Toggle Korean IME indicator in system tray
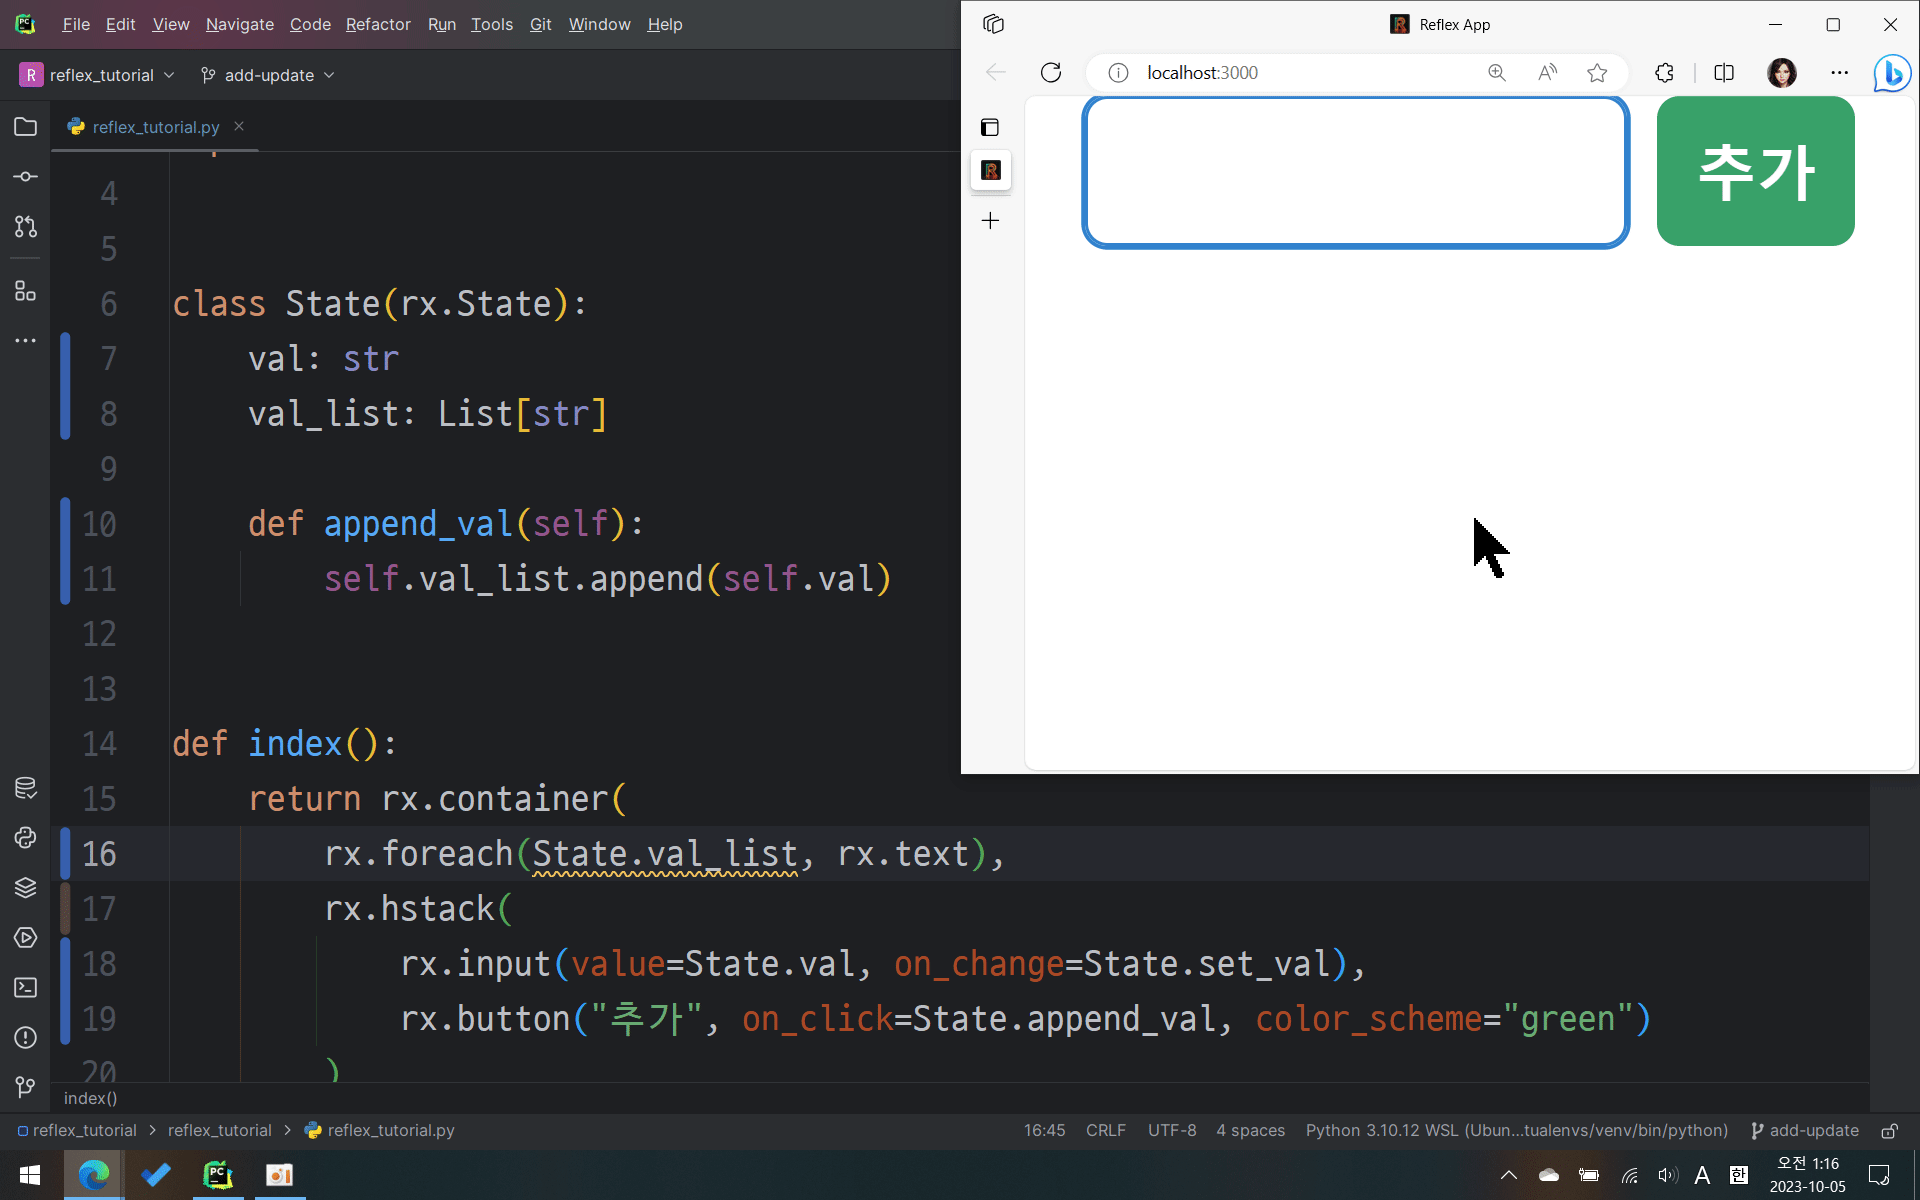Image resolution: width=1920 pixels, height=1200 pixels. point(1739,1175)
